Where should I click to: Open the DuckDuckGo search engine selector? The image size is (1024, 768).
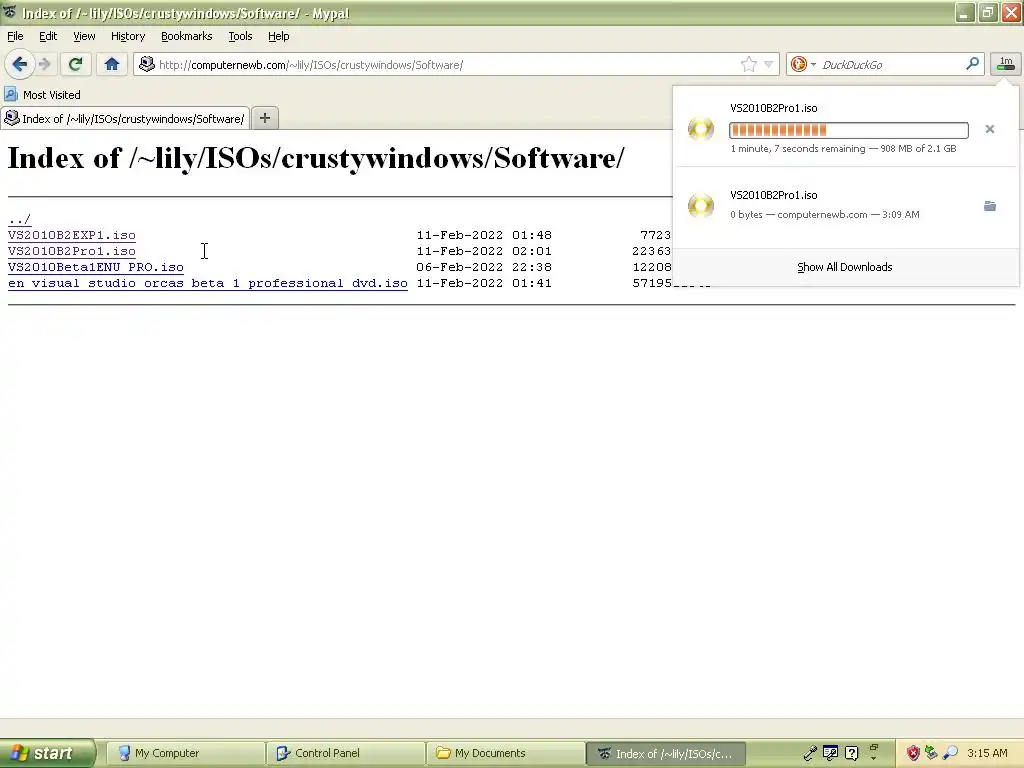803,64
